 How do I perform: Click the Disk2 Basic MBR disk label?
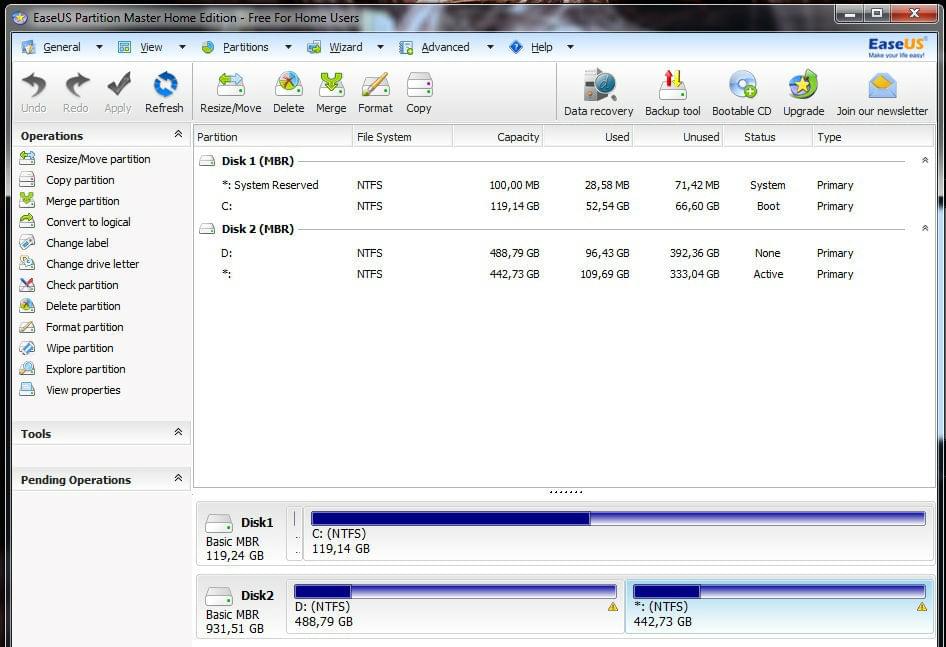pos(240,608)
